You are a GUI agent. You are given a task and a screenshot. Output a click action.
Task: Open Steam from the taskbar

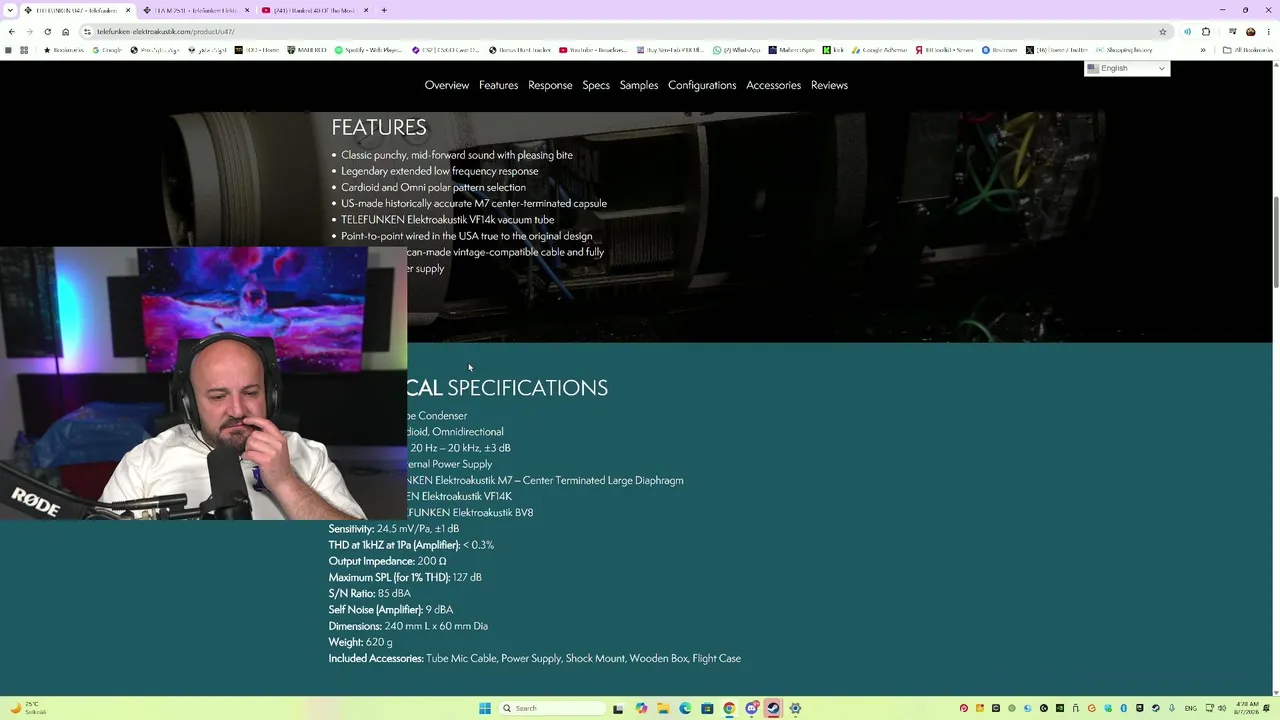click(773, 708)
